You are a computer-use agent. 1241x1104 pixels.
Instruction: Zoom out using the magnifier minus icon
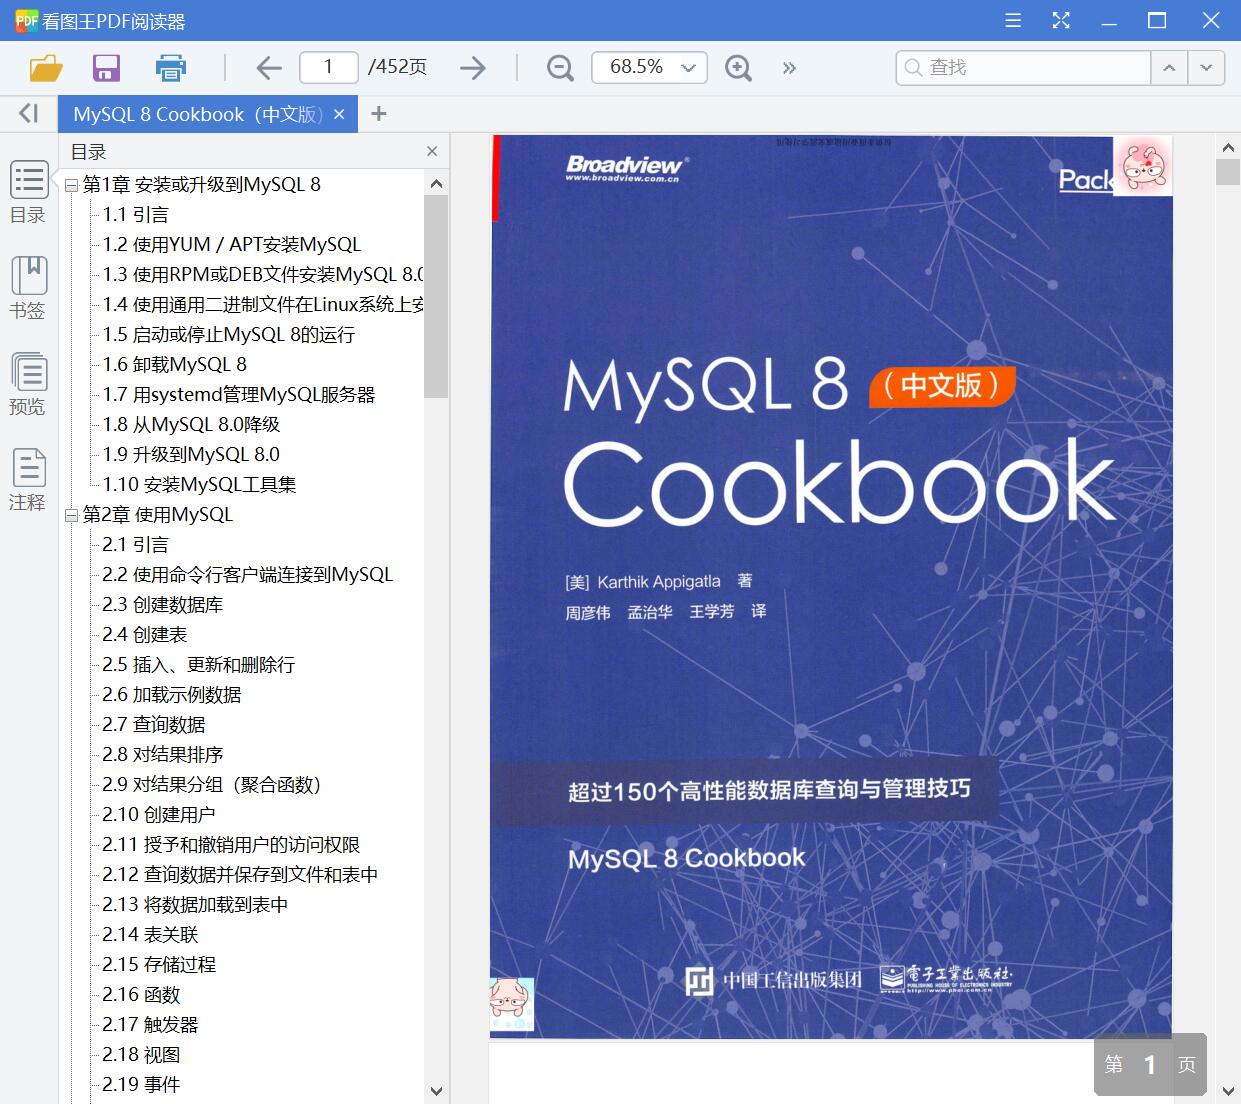(559, 67)
